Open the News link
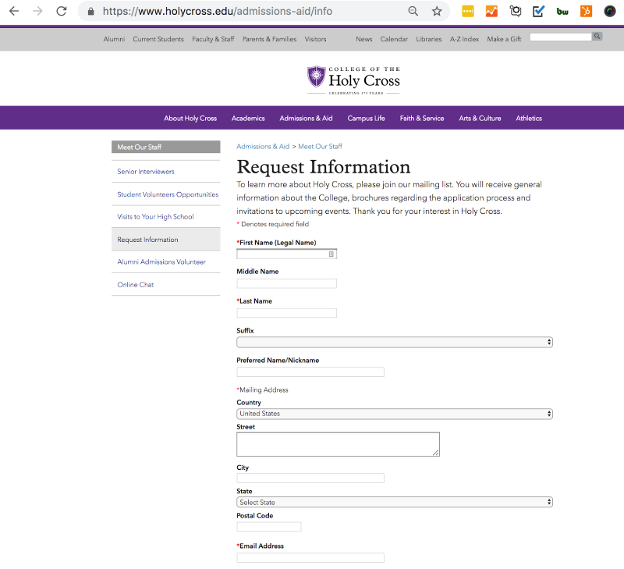This screenshot has width=624, height=569. (x=364, y=39)
